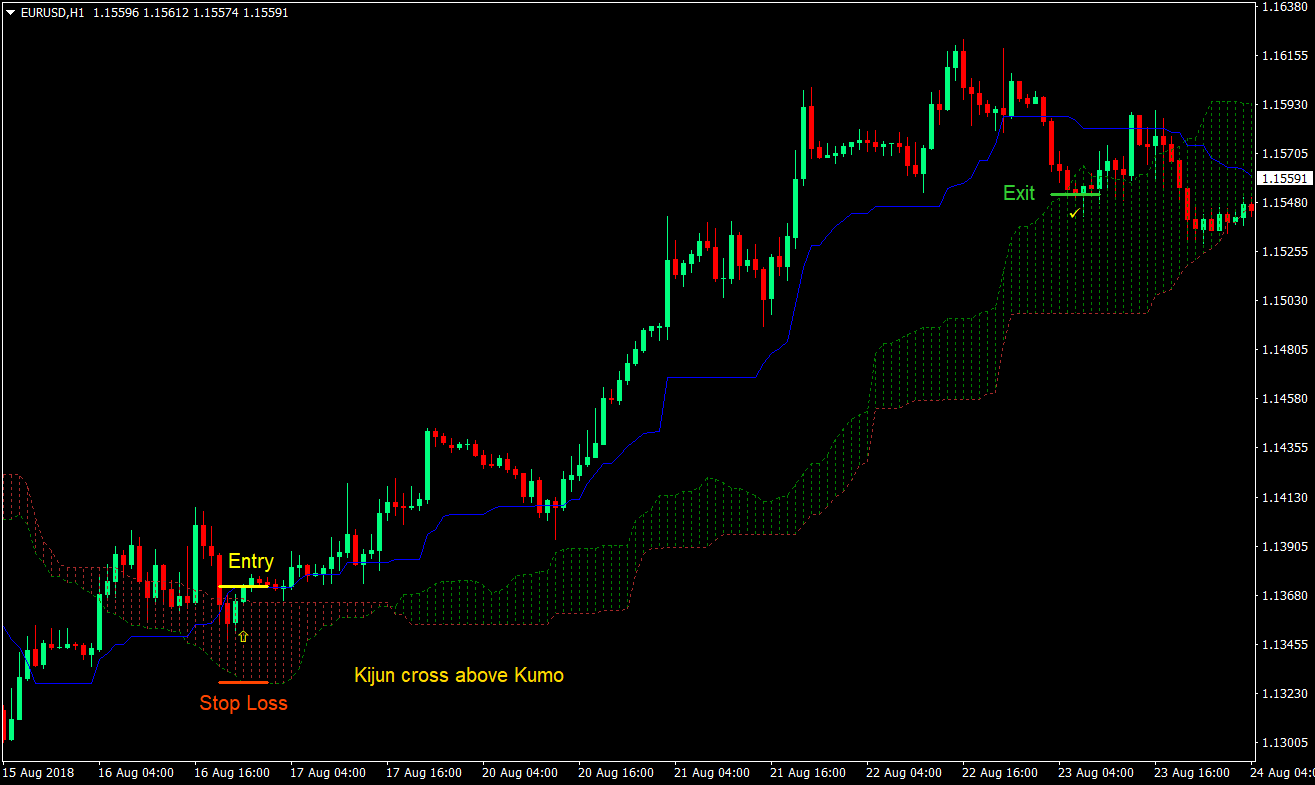Click the Entry text label
This screenshot has height=785, width=1315.
click(x=251, y=562)
